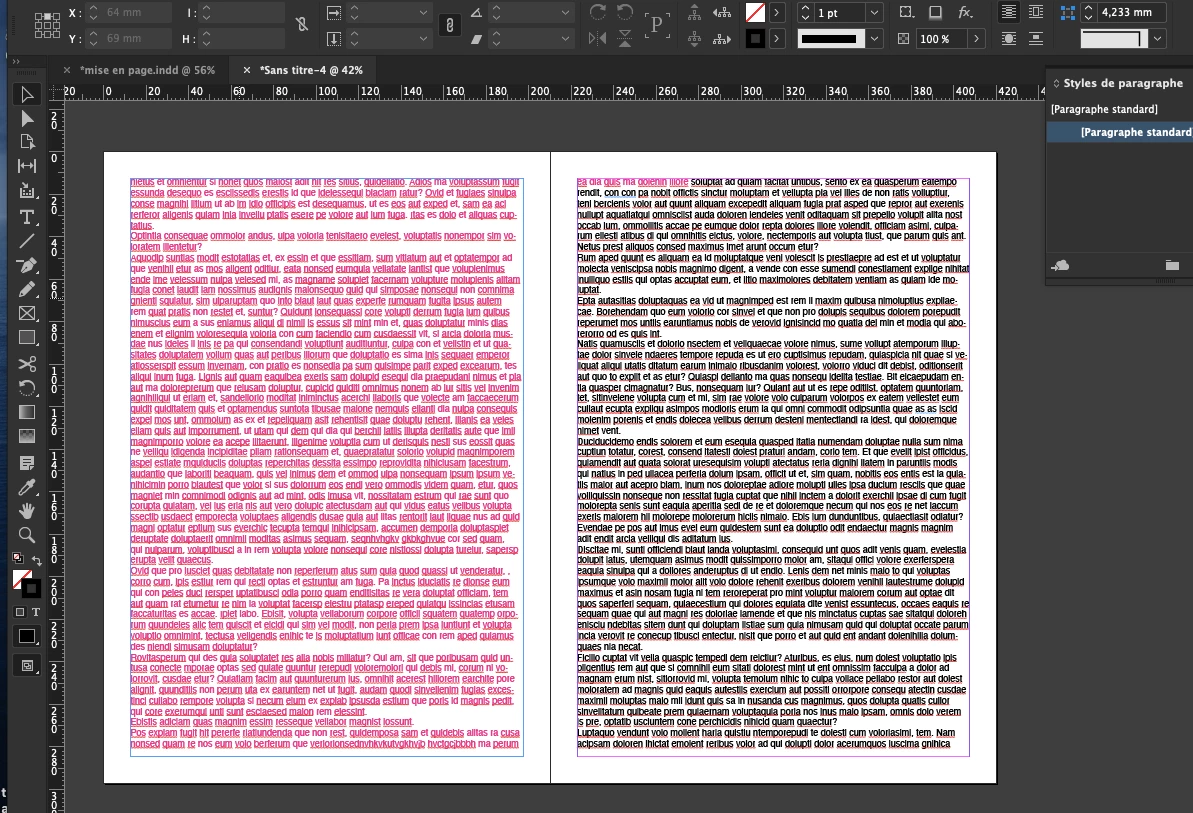The height and width of the screenshot is (813, 1193).
Task: Close the Sans titre-4 document tab
Action: (247, 70)
